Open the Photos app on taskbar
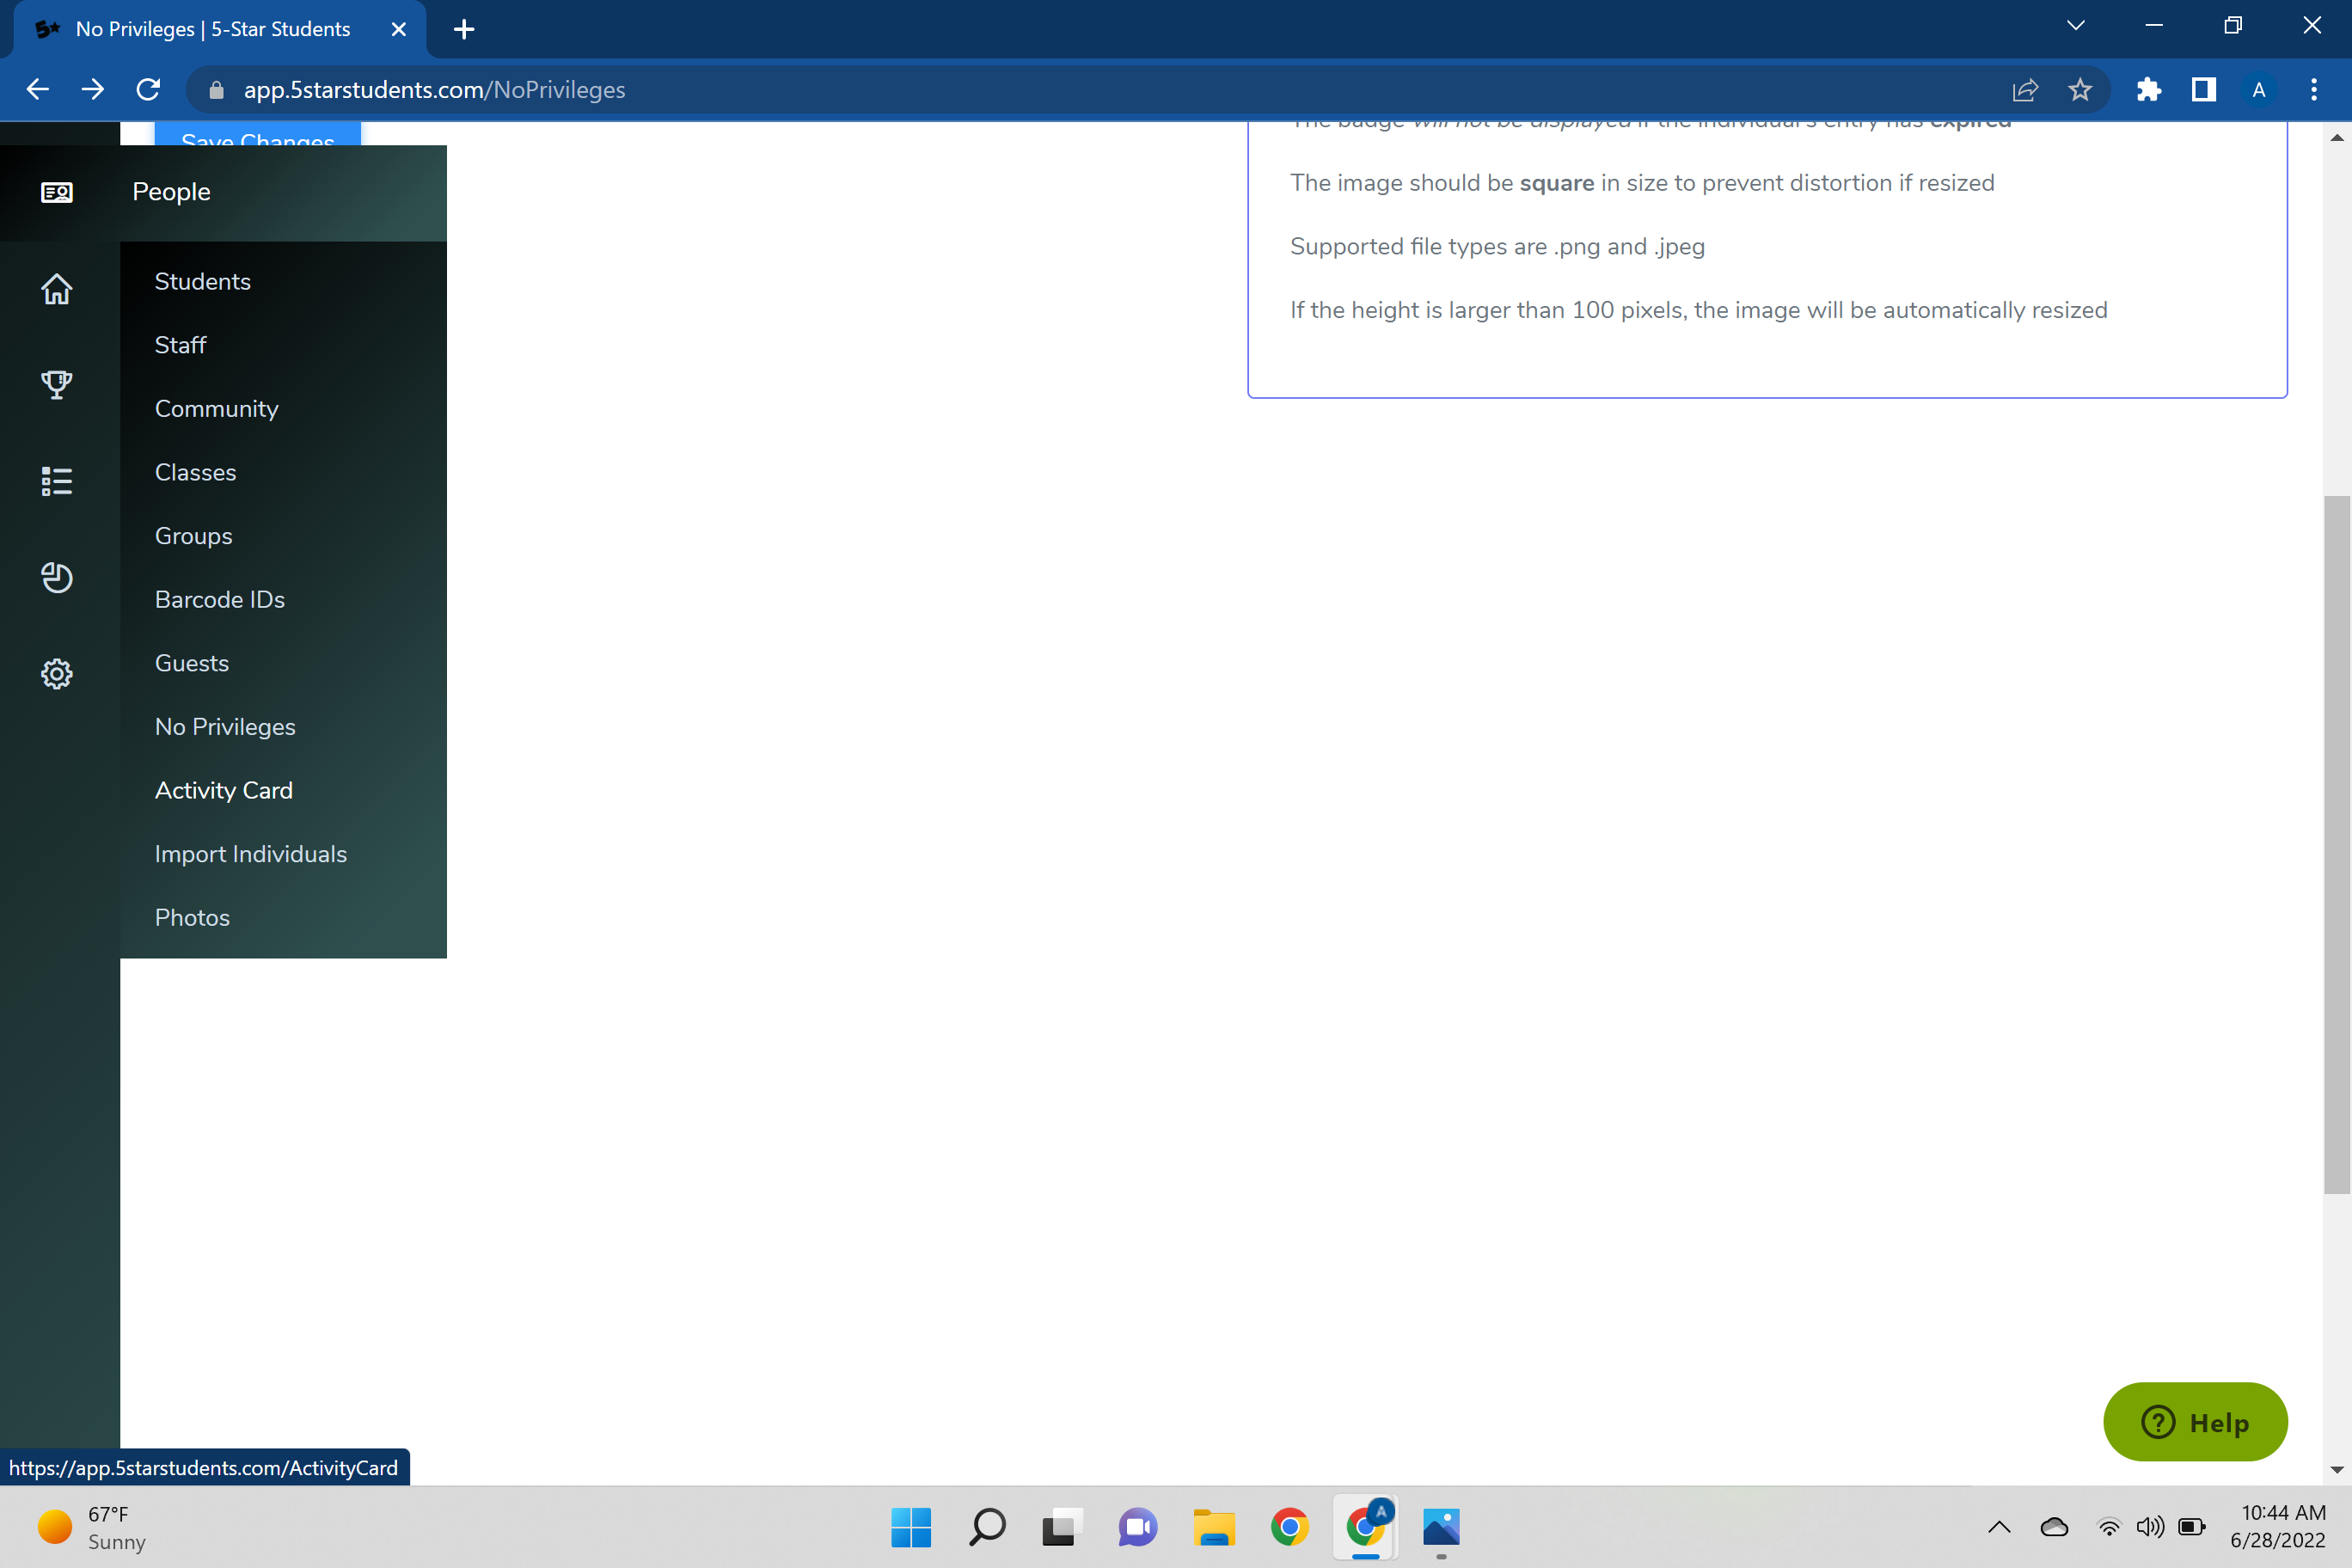Image resolution: width=2352 pixels, height=1568 pixels. pos(1441,1527)
